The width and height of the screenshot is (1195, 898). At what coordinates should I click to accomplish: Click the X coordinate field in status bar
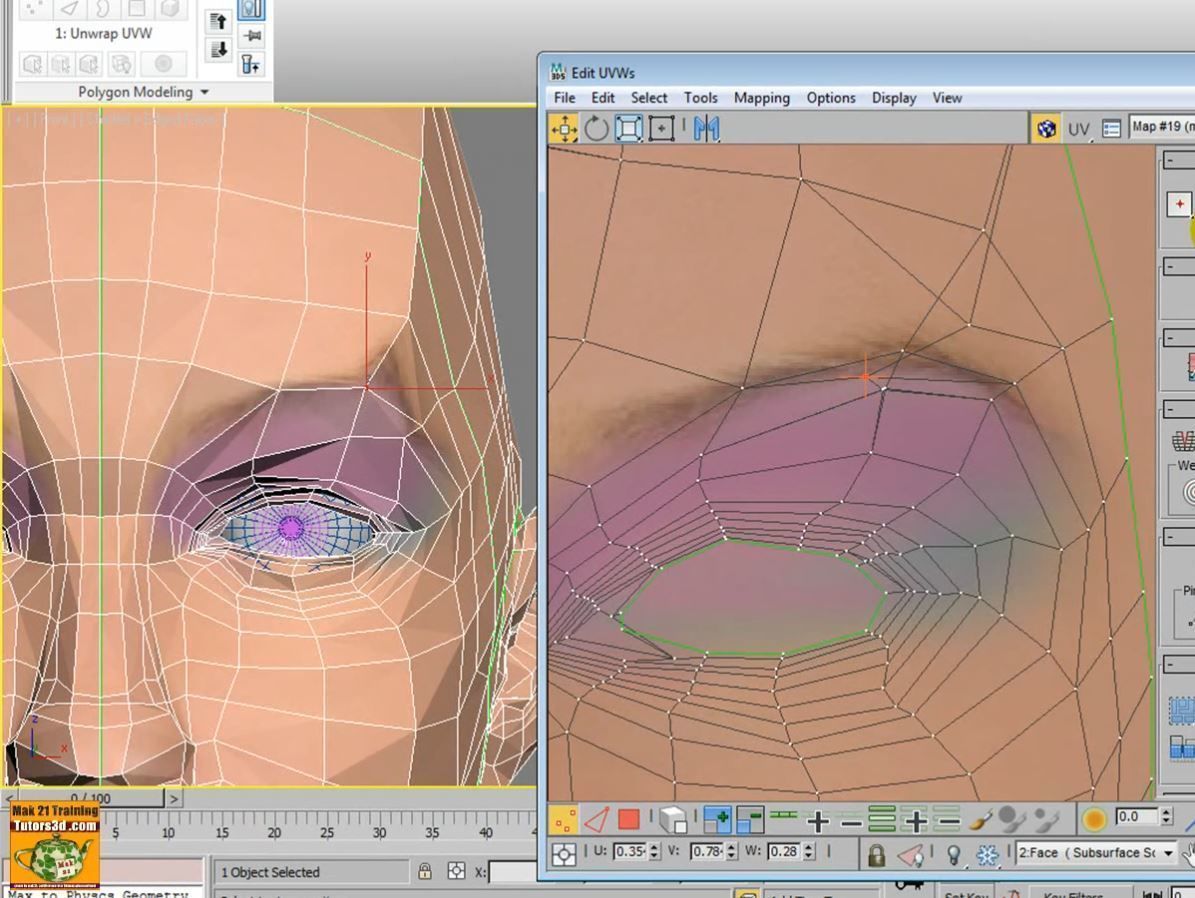point(512,871)
